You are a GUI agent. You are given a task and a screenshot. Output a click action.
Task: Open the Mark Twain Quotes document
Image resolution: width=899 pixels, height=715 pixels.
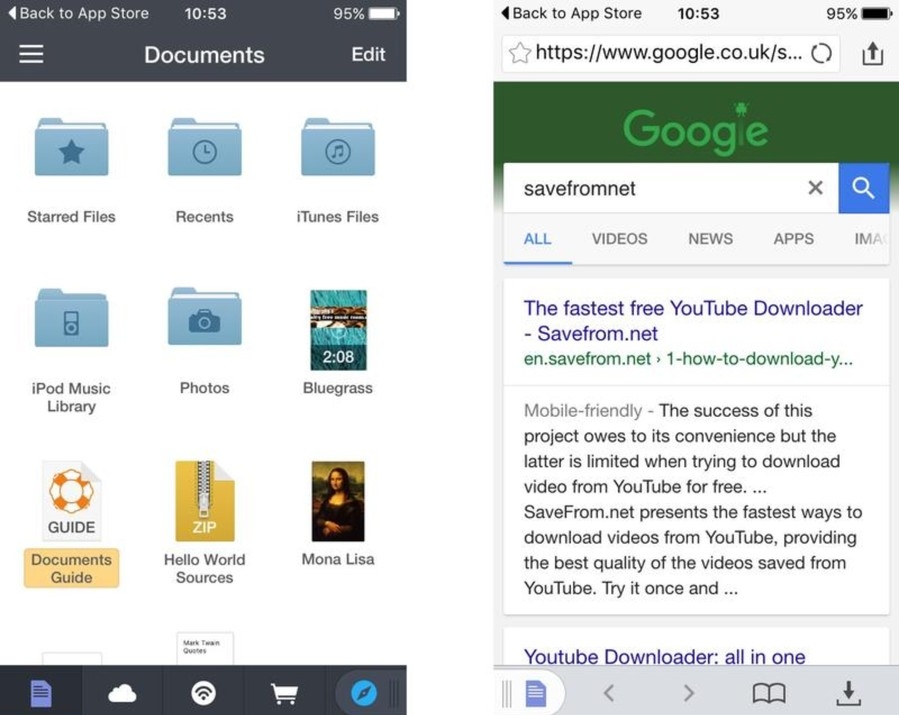click(205, 648)
